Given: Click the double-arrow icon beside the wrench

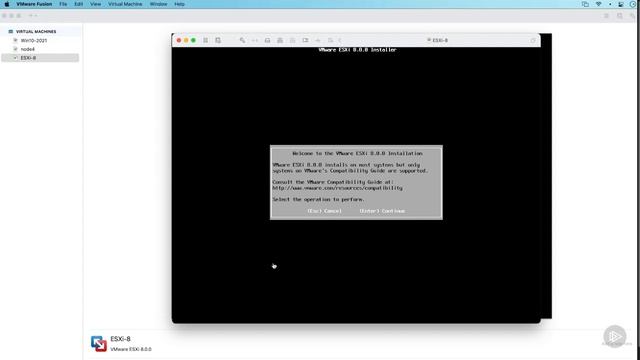Looking at the screenshot, I should (x=255, y=40).
